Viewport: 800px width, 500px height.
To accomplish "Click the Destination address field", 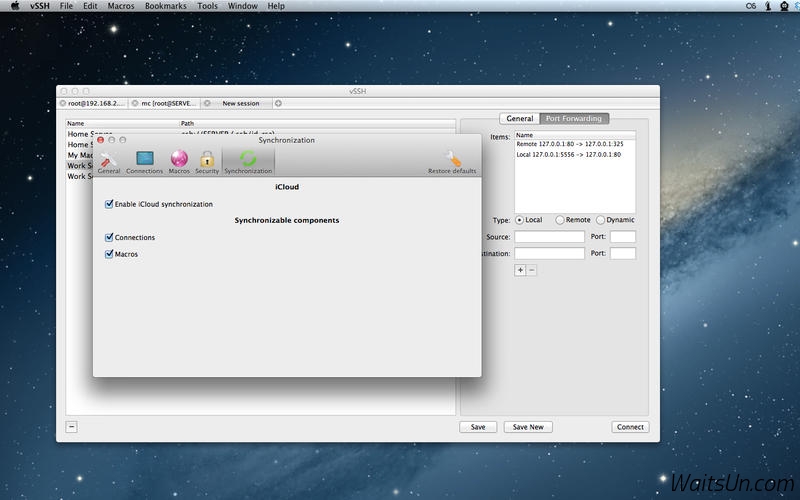I will [x=549, y=254].
